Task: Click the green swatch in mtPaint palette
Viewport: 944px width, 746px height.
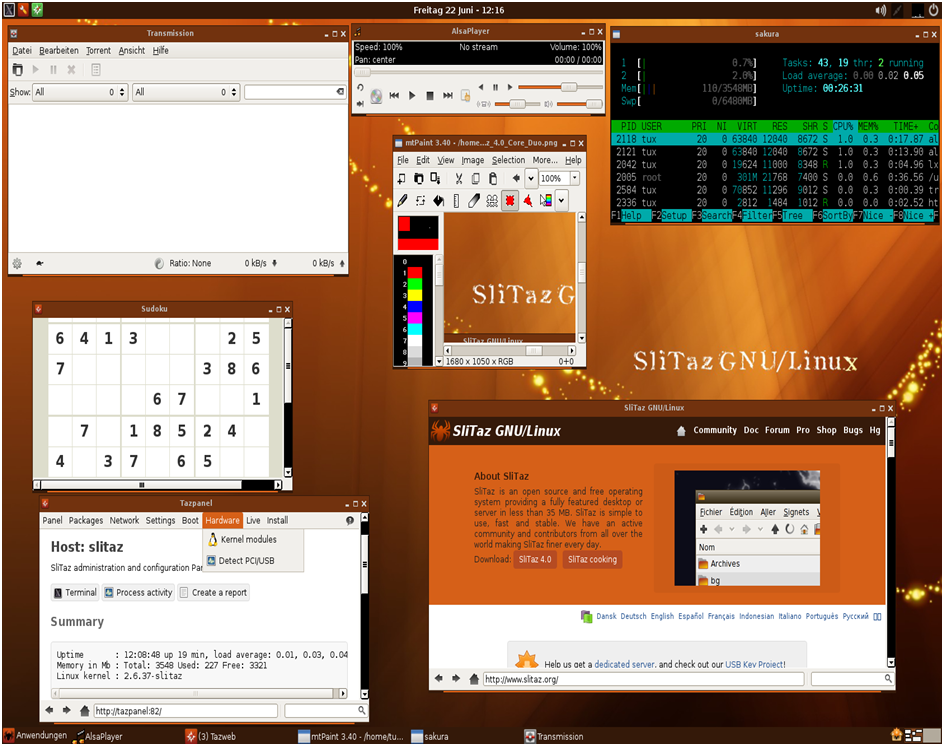Action: pyautogui.click(x=414, y=284)
